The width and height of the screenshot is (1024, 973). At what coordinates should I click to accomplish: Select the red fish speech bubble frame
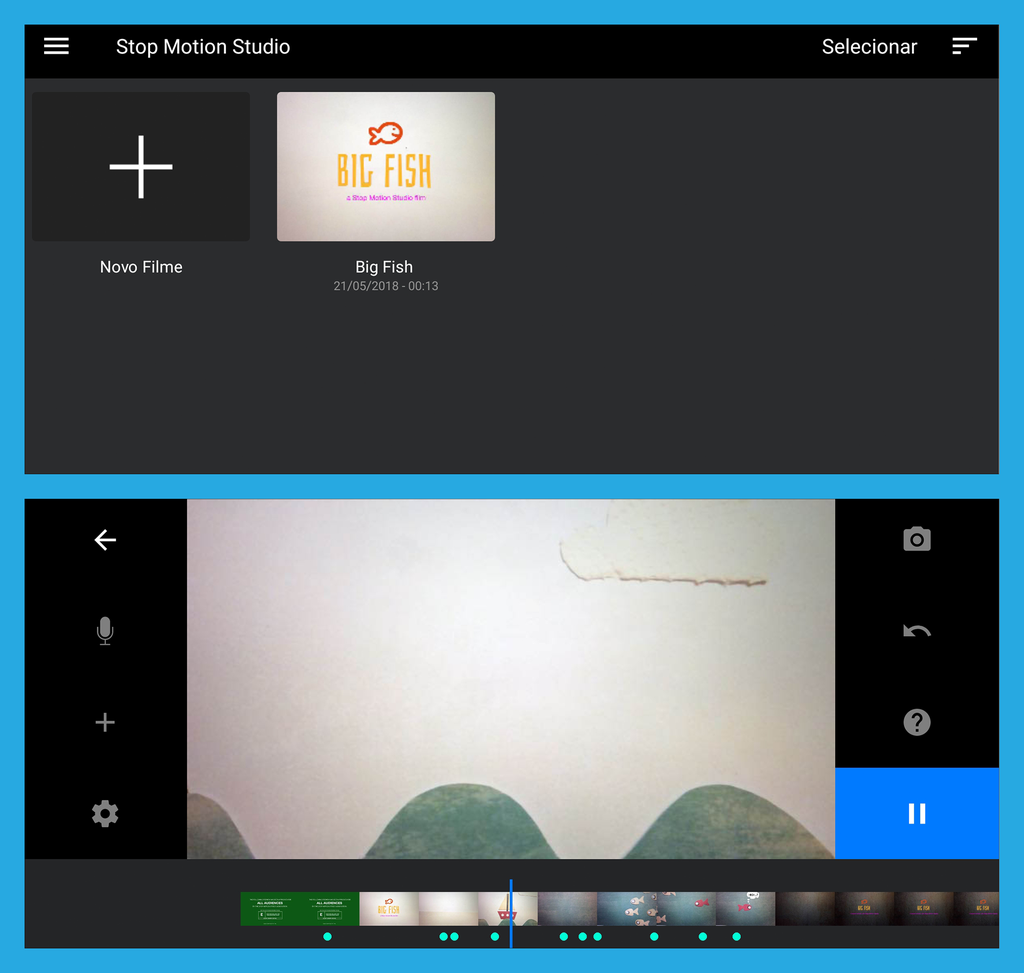pyautogui.click(x=745, y=909)
